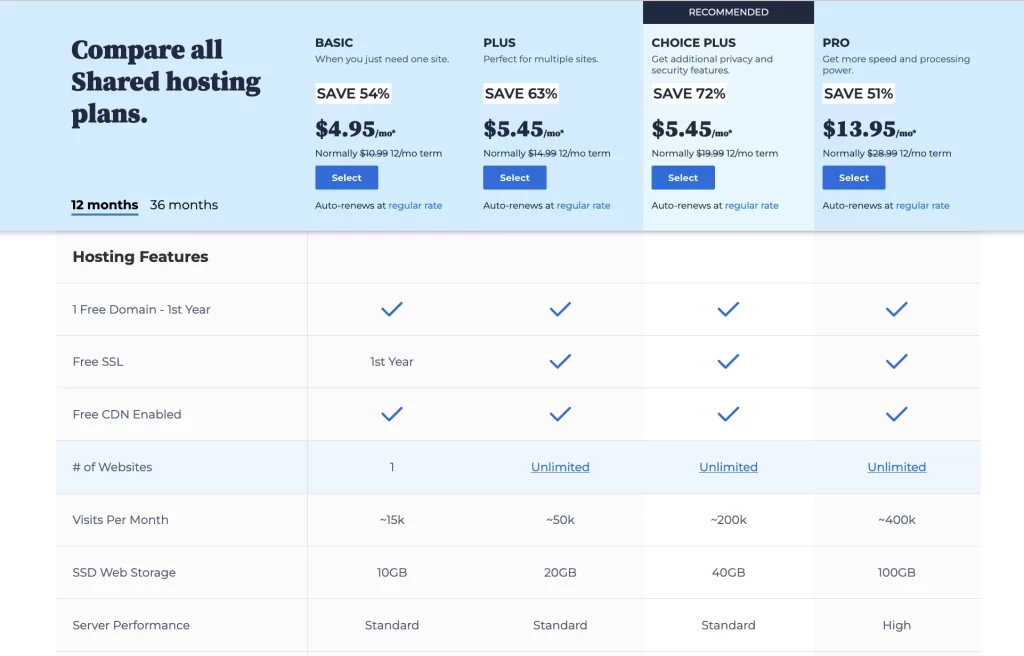
Task: Click the Pro plan's Free CDN checkmark
Action: [897, 414]
